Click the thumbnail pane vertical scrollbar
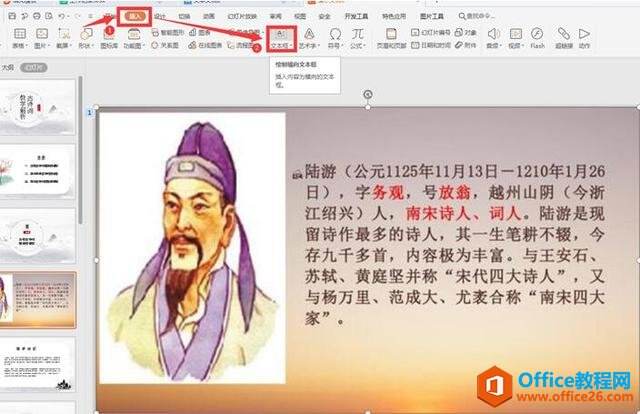The width and height of the screenshot is (640, 414). [x=81, y=150]
